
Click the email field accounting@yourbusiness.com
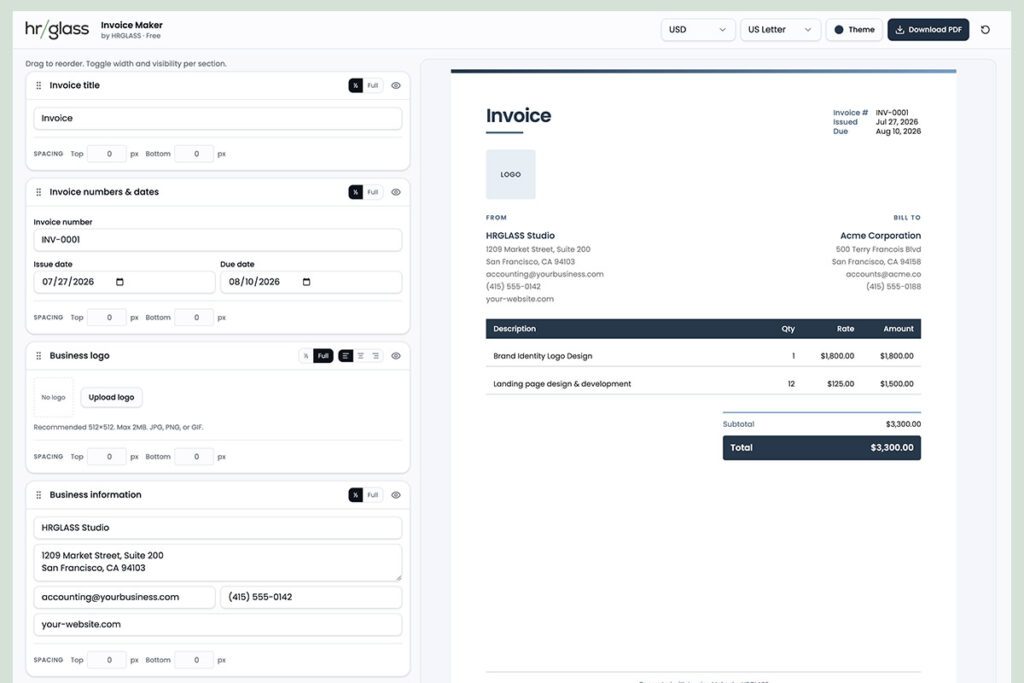pos(124,597)
